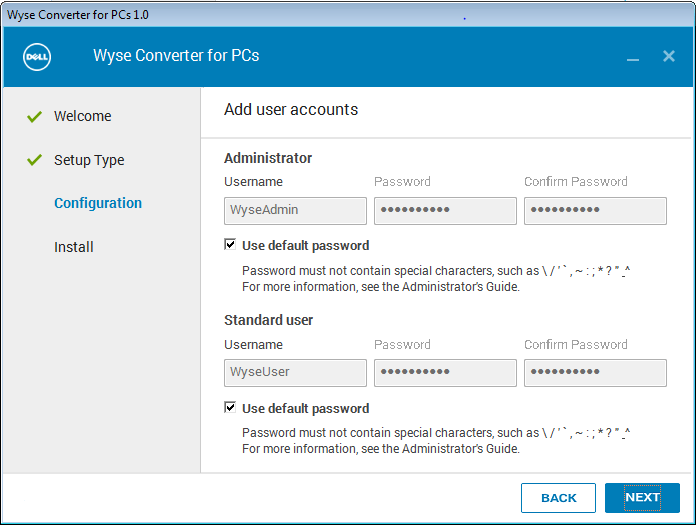Minimize the Wyse Converter window
This screenshot has width=696, height=525.
633,58
